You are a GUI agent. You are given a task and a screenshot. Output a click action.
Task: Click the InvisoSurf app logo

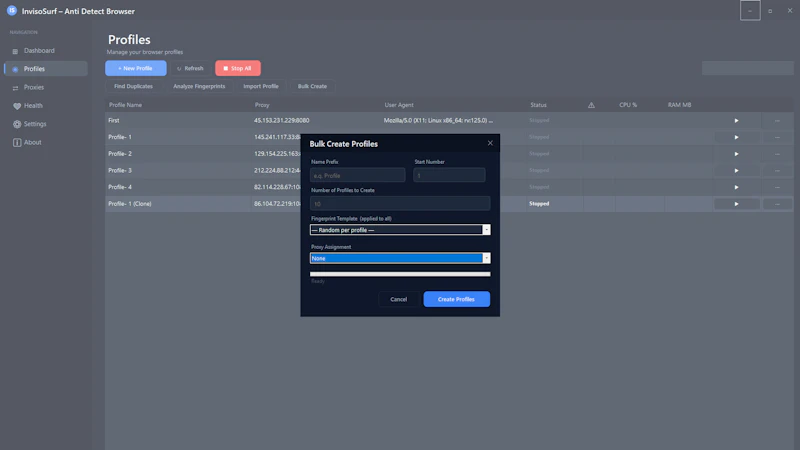(x=11, y=11)
